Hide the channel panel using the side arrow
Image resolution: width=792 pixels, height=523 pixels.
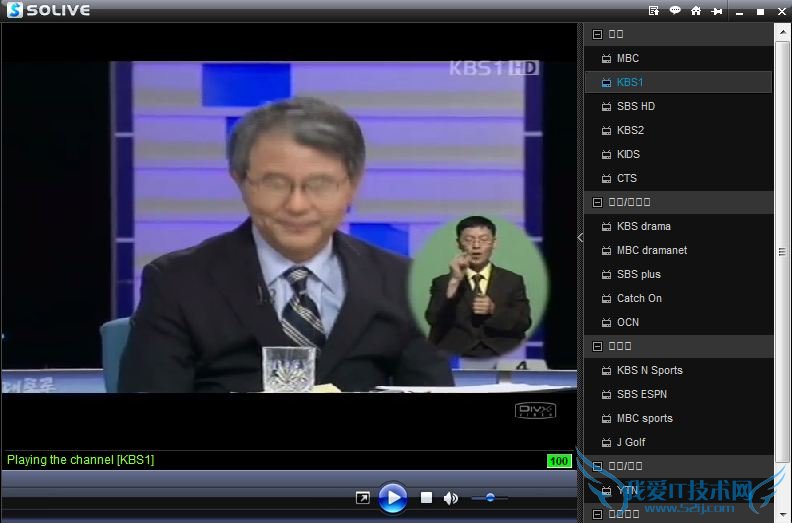click(579, 237)
